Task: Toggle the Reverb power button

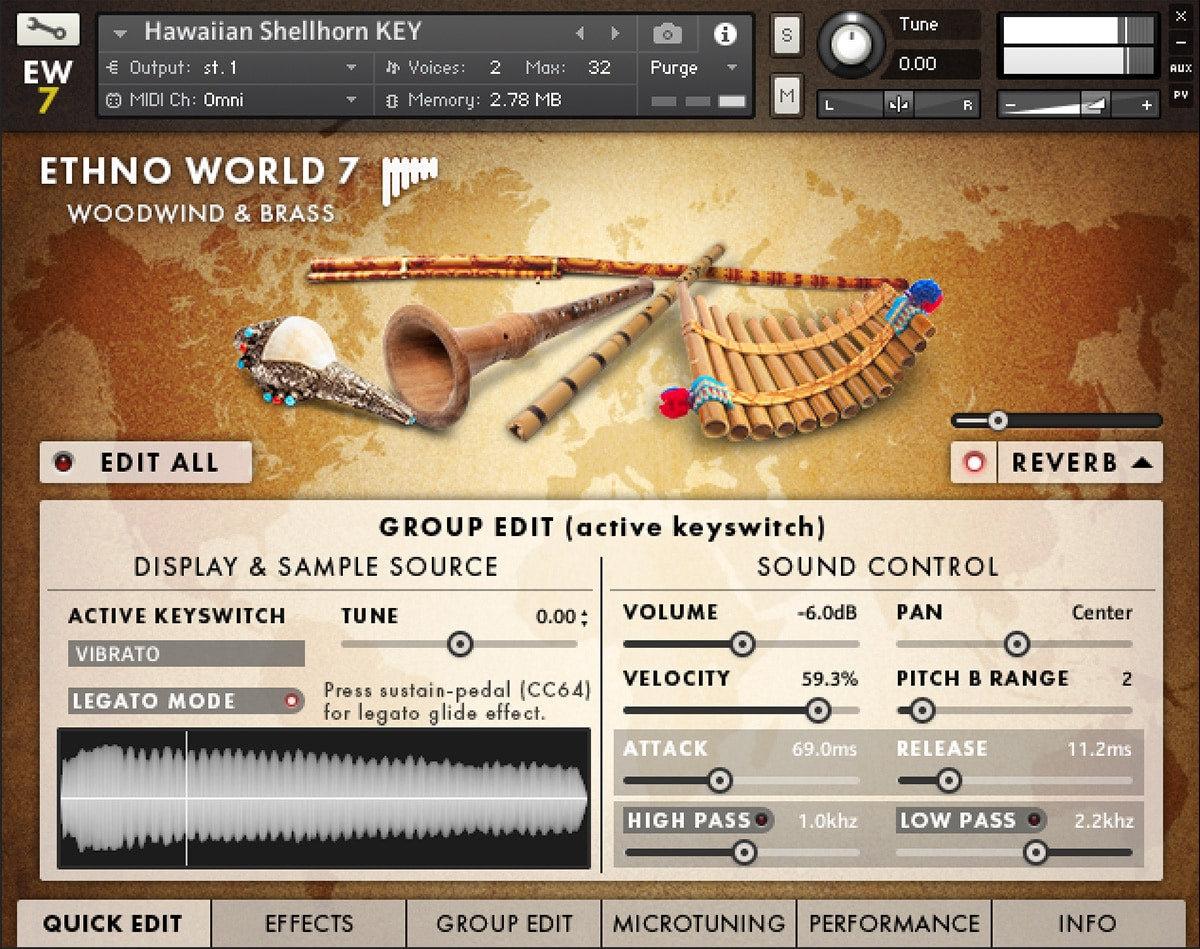Action: point(974,463)
